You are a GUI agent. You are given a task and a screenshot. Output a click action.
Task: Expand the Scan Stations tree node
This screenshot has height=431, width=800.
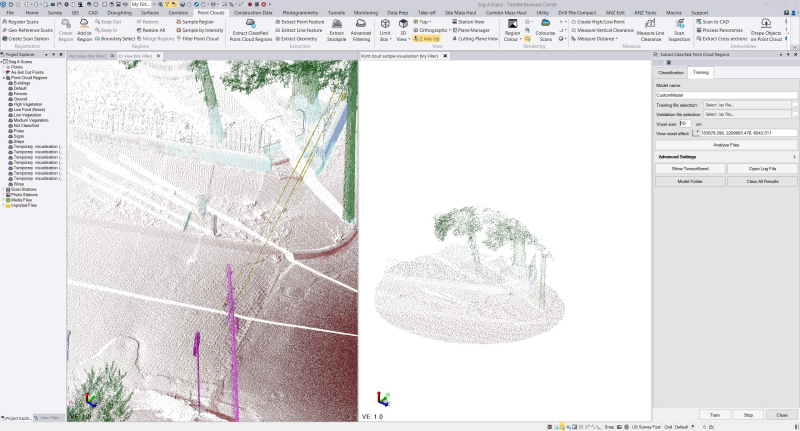pyautogui.click(x=4, y=191)
